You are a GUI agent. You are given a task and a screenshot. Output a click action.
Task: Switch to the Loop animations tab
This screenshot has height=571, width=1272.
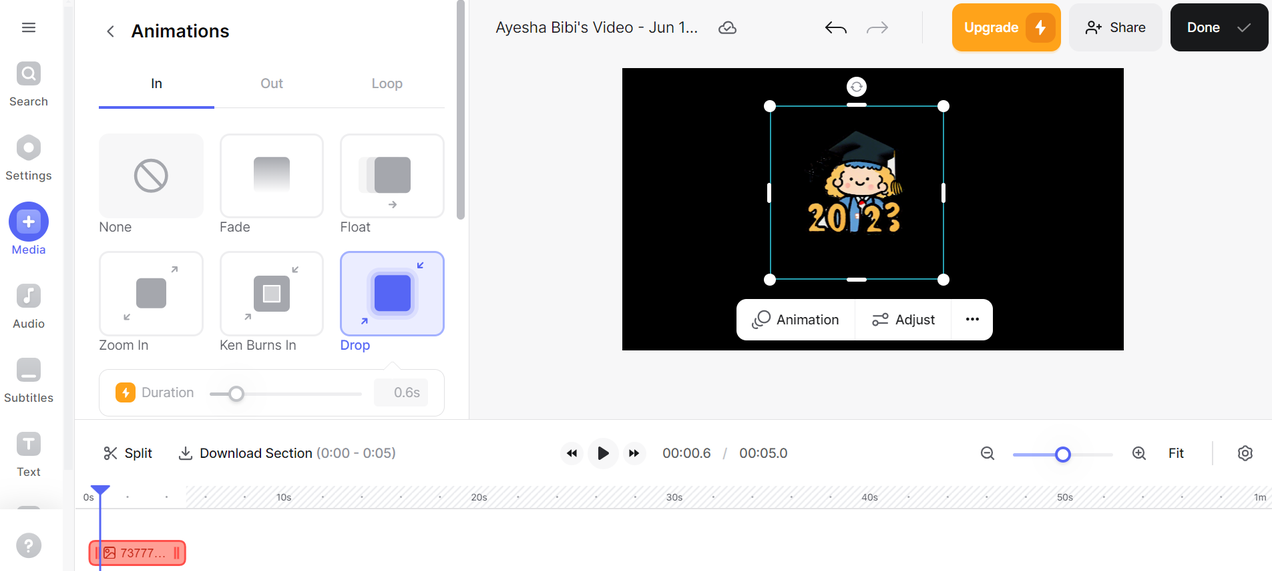tap(387, 84)
